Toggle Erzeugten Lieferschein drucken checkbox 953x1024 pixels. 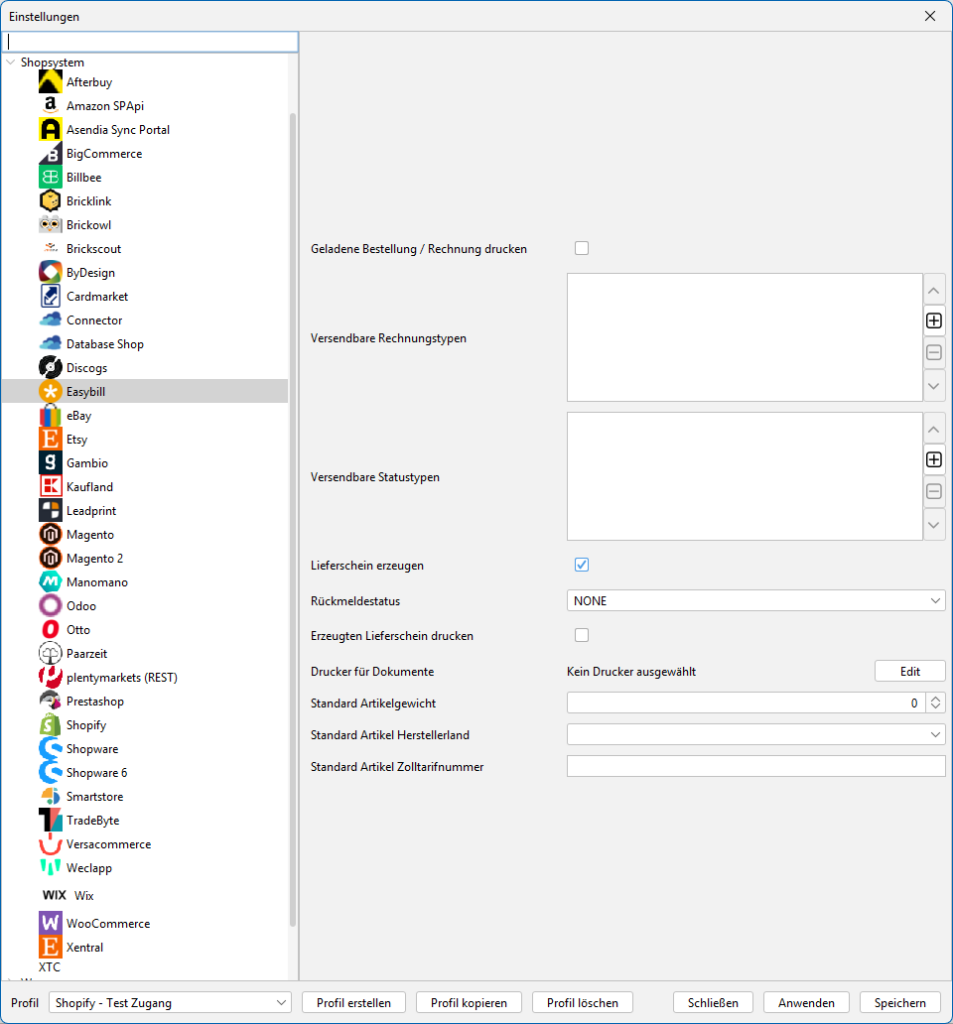[x=582, y=635]
